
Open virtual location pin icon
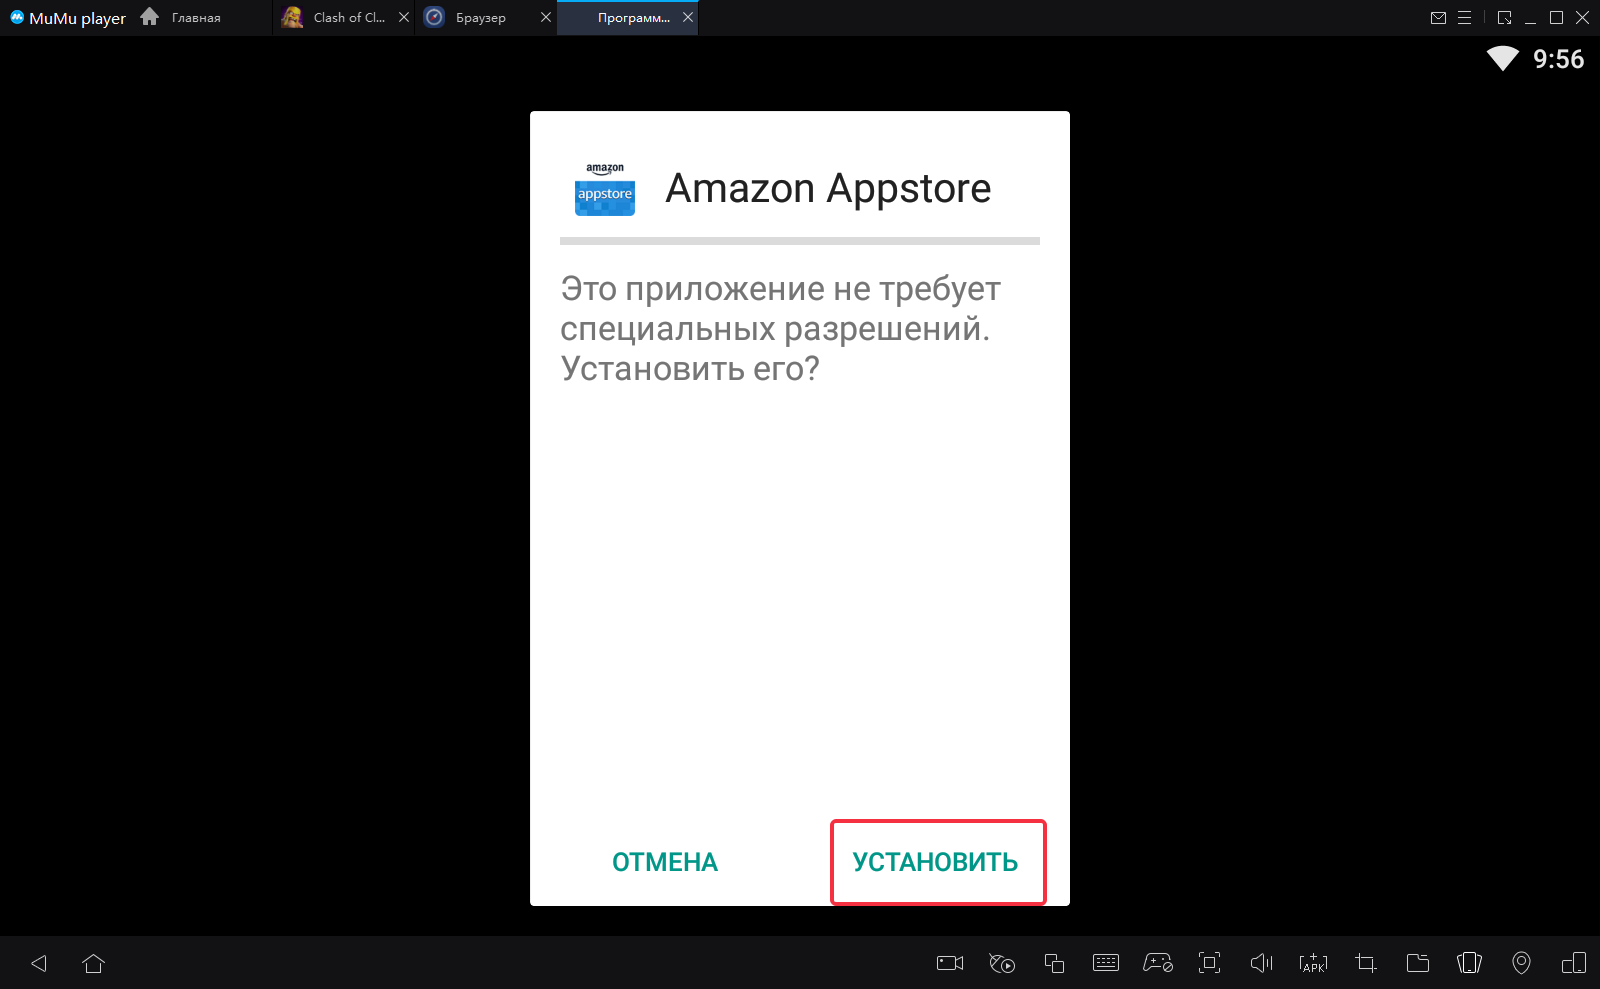click(1521, 963)
